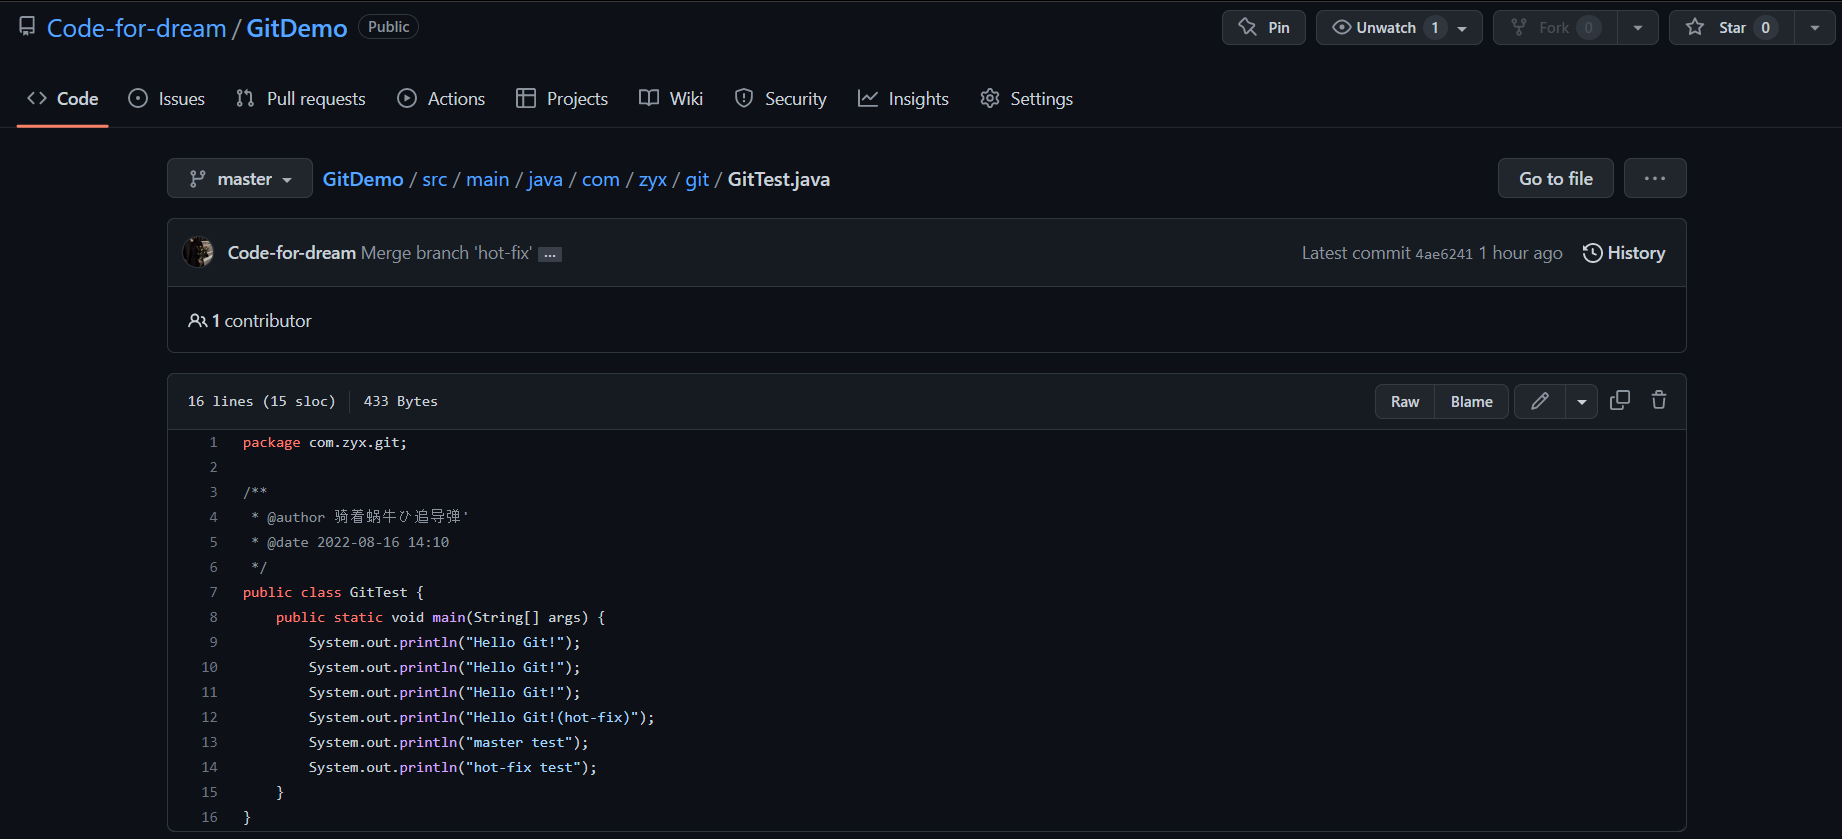The height and width of the screenshot is (839, 1842).
Task: Open the Settings tab
Action: tap(1027, 98)
